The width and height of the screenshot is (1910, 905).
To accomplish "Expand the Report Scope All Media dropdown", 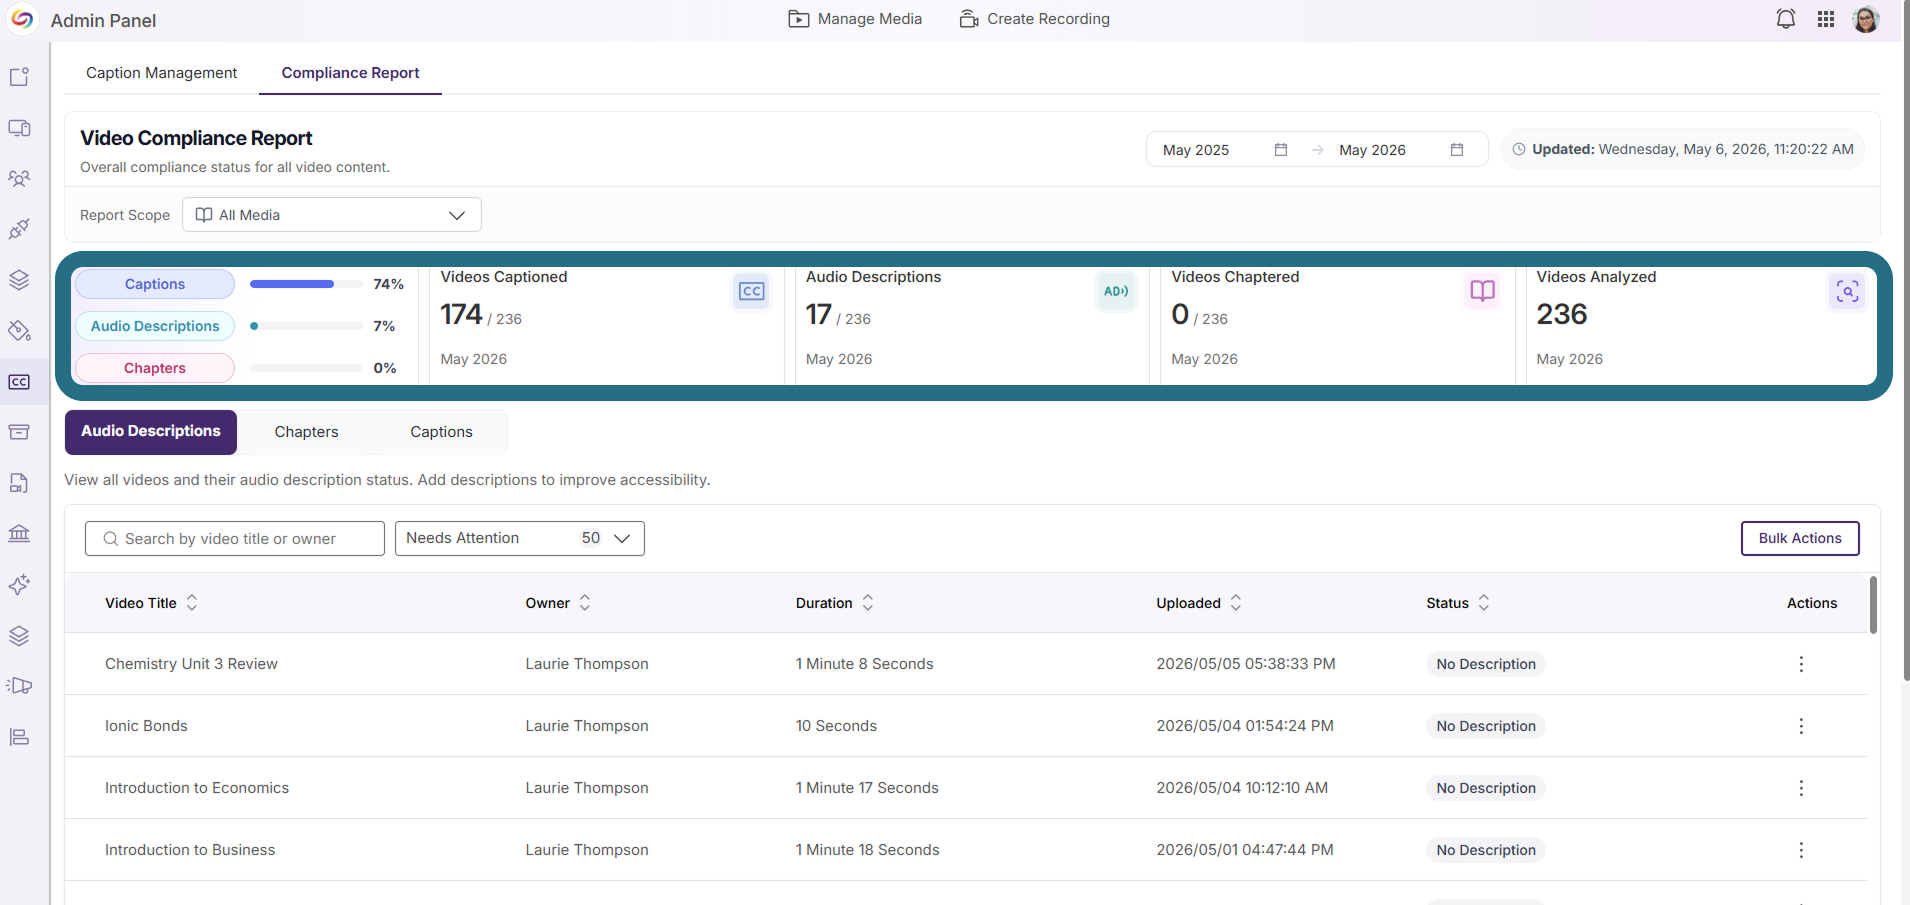I will pos(332,215).
